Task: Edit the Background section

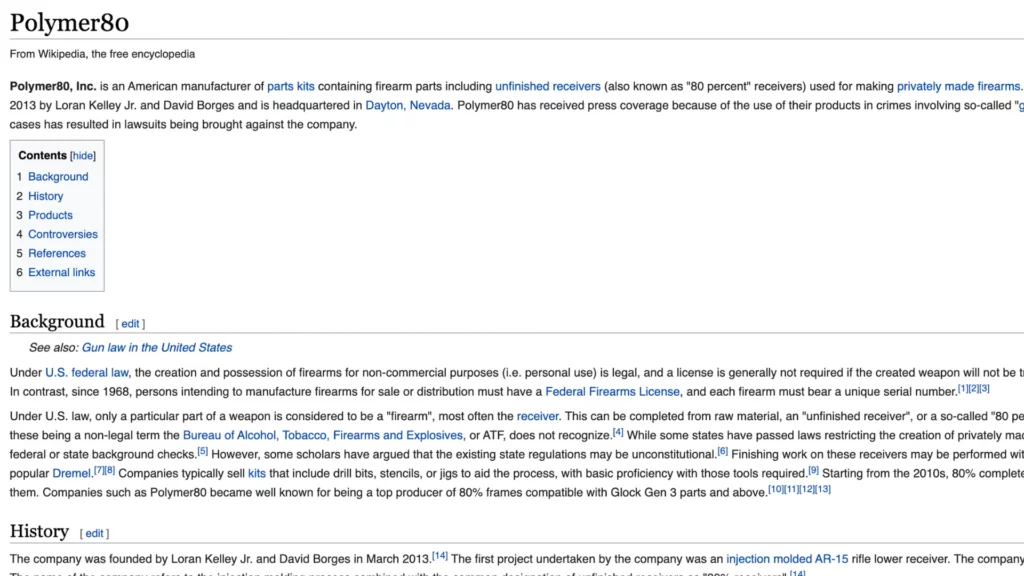Action: coord(130,324)
